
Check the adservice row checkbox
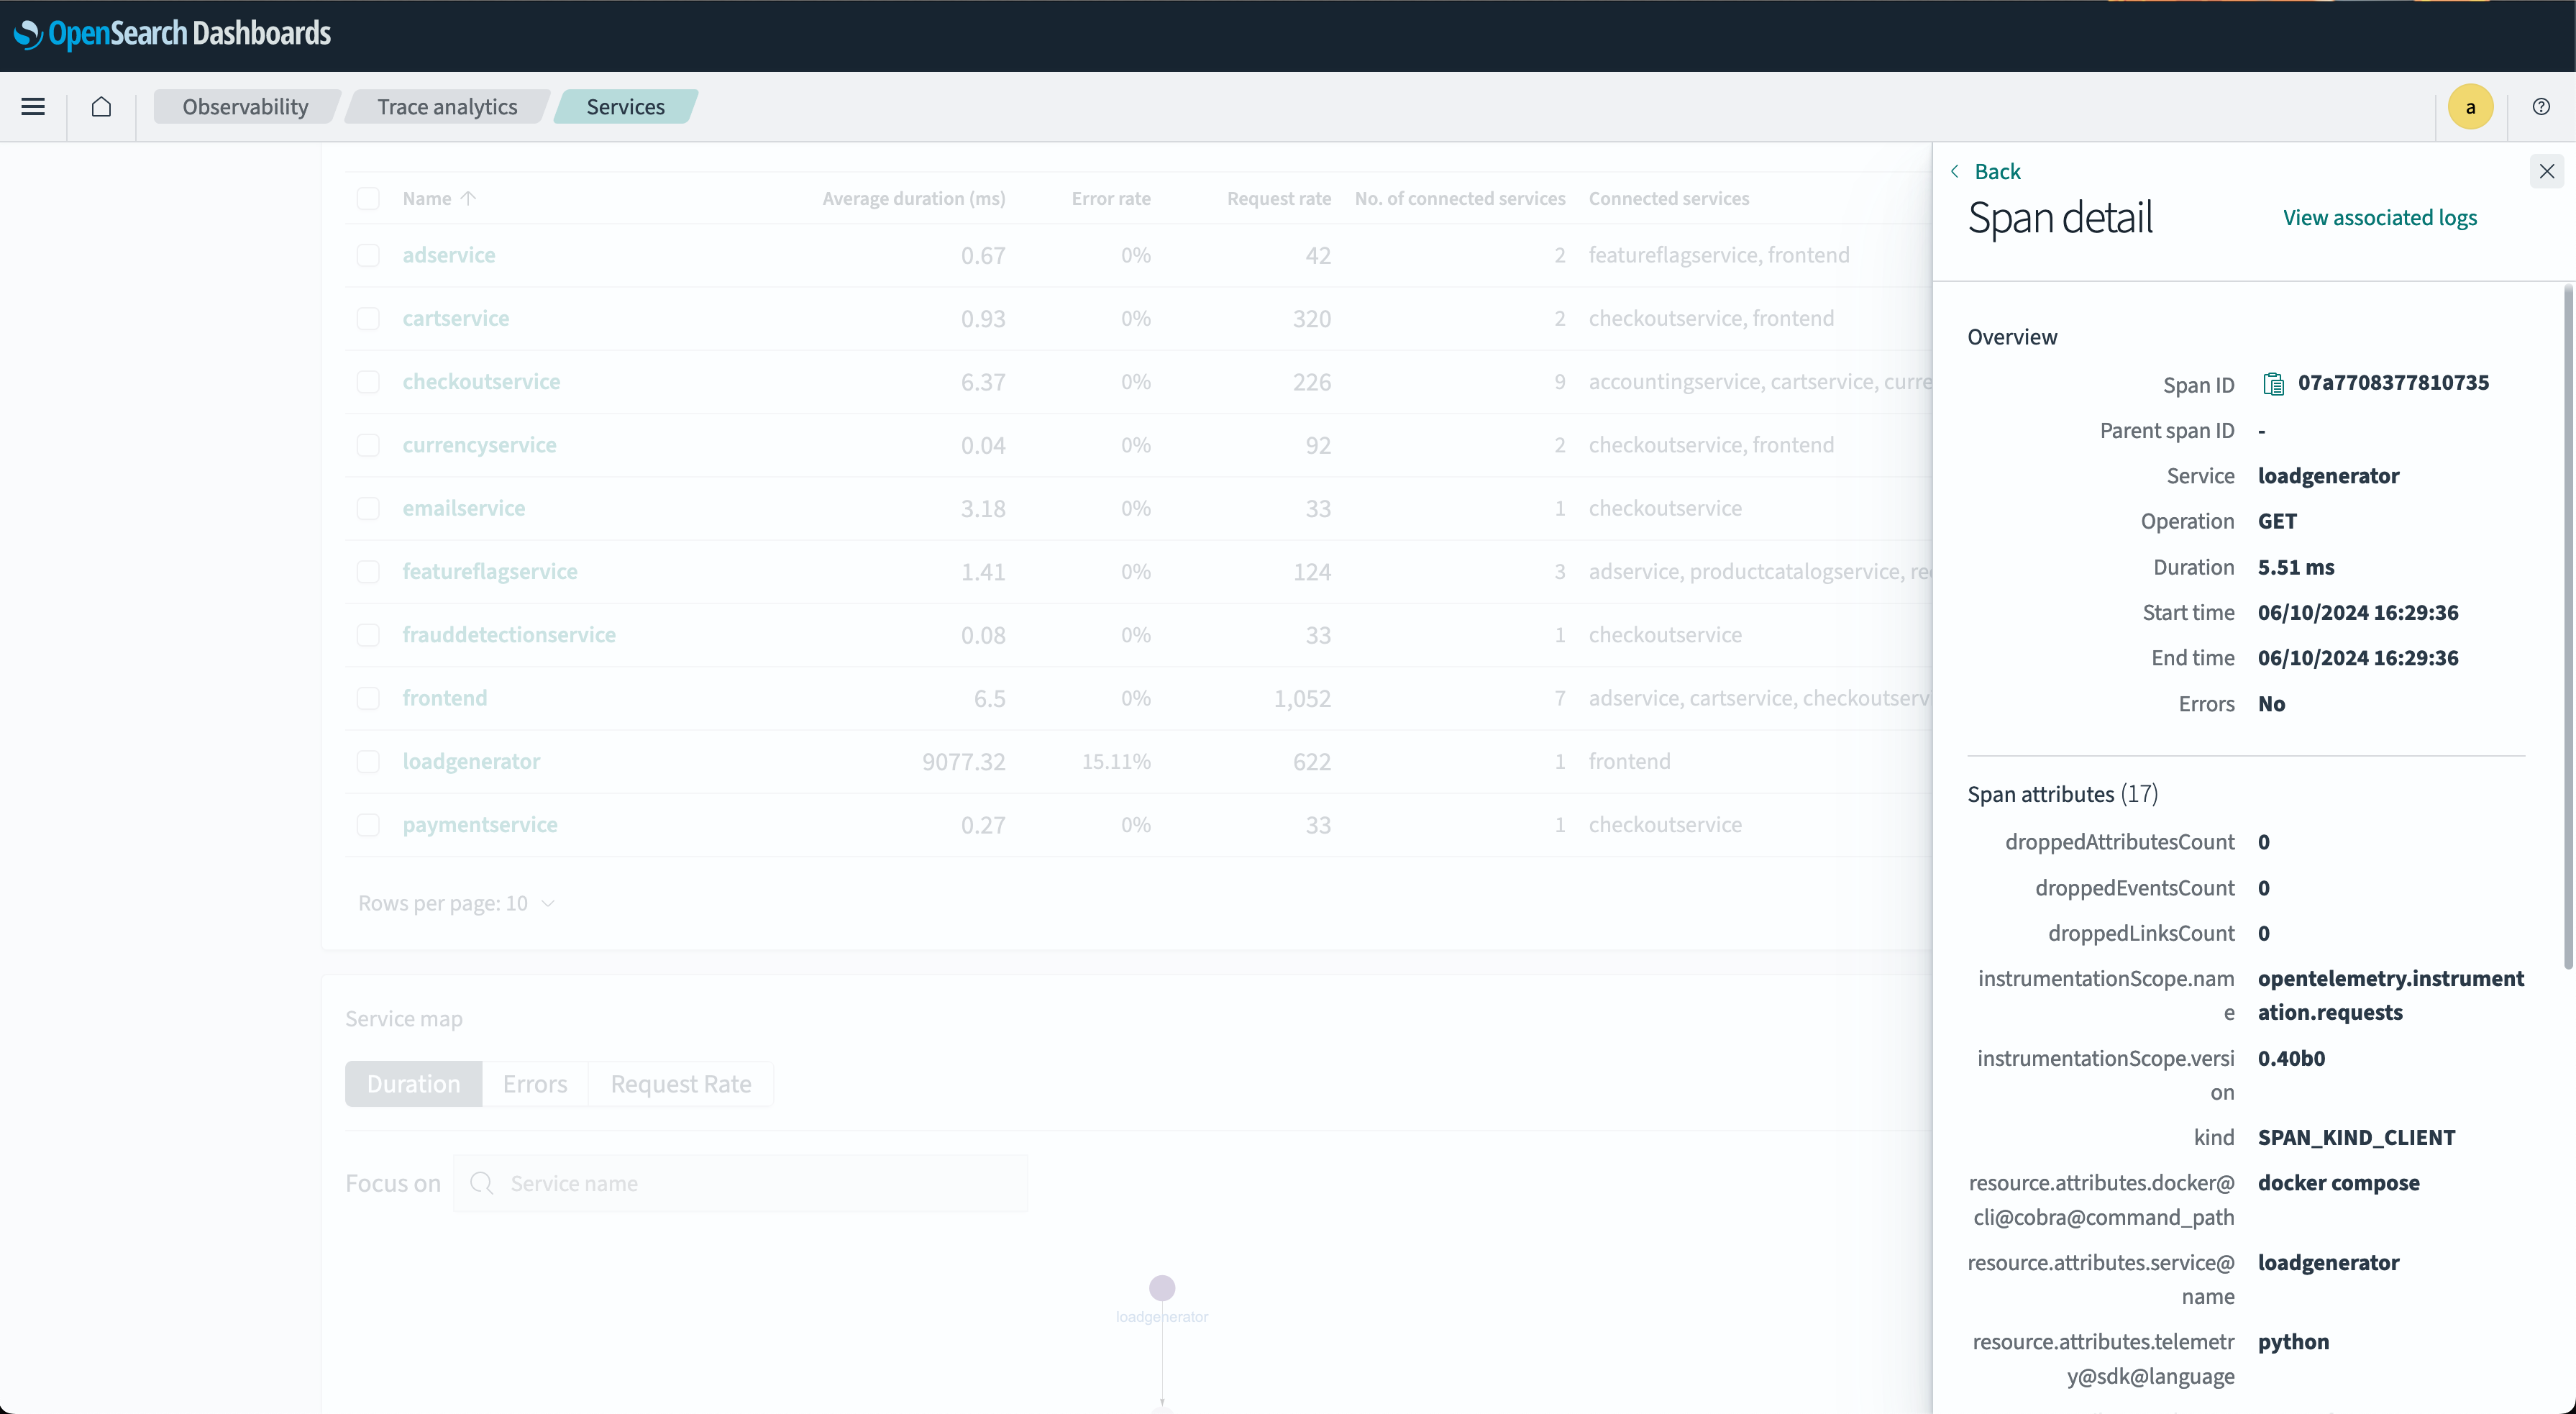(x=368, y=255)
